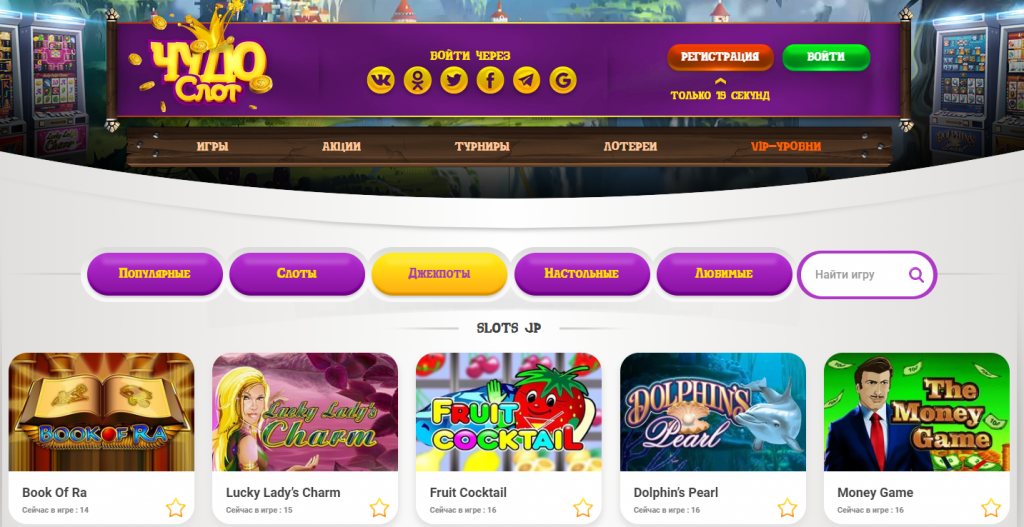This screenshot has width=1024, height=527.
Task: Choose the Facebook login icon
Action: coord(490,80)
